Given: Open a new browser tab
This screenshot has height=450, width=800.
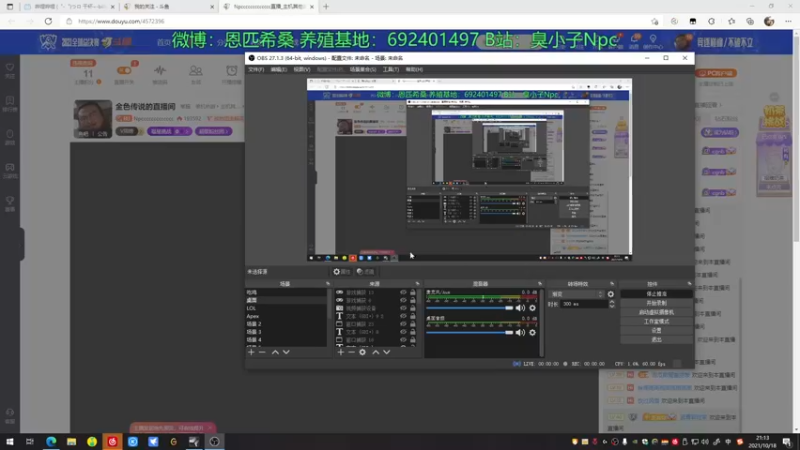Looking at the screenshot, I should point(326,7).
